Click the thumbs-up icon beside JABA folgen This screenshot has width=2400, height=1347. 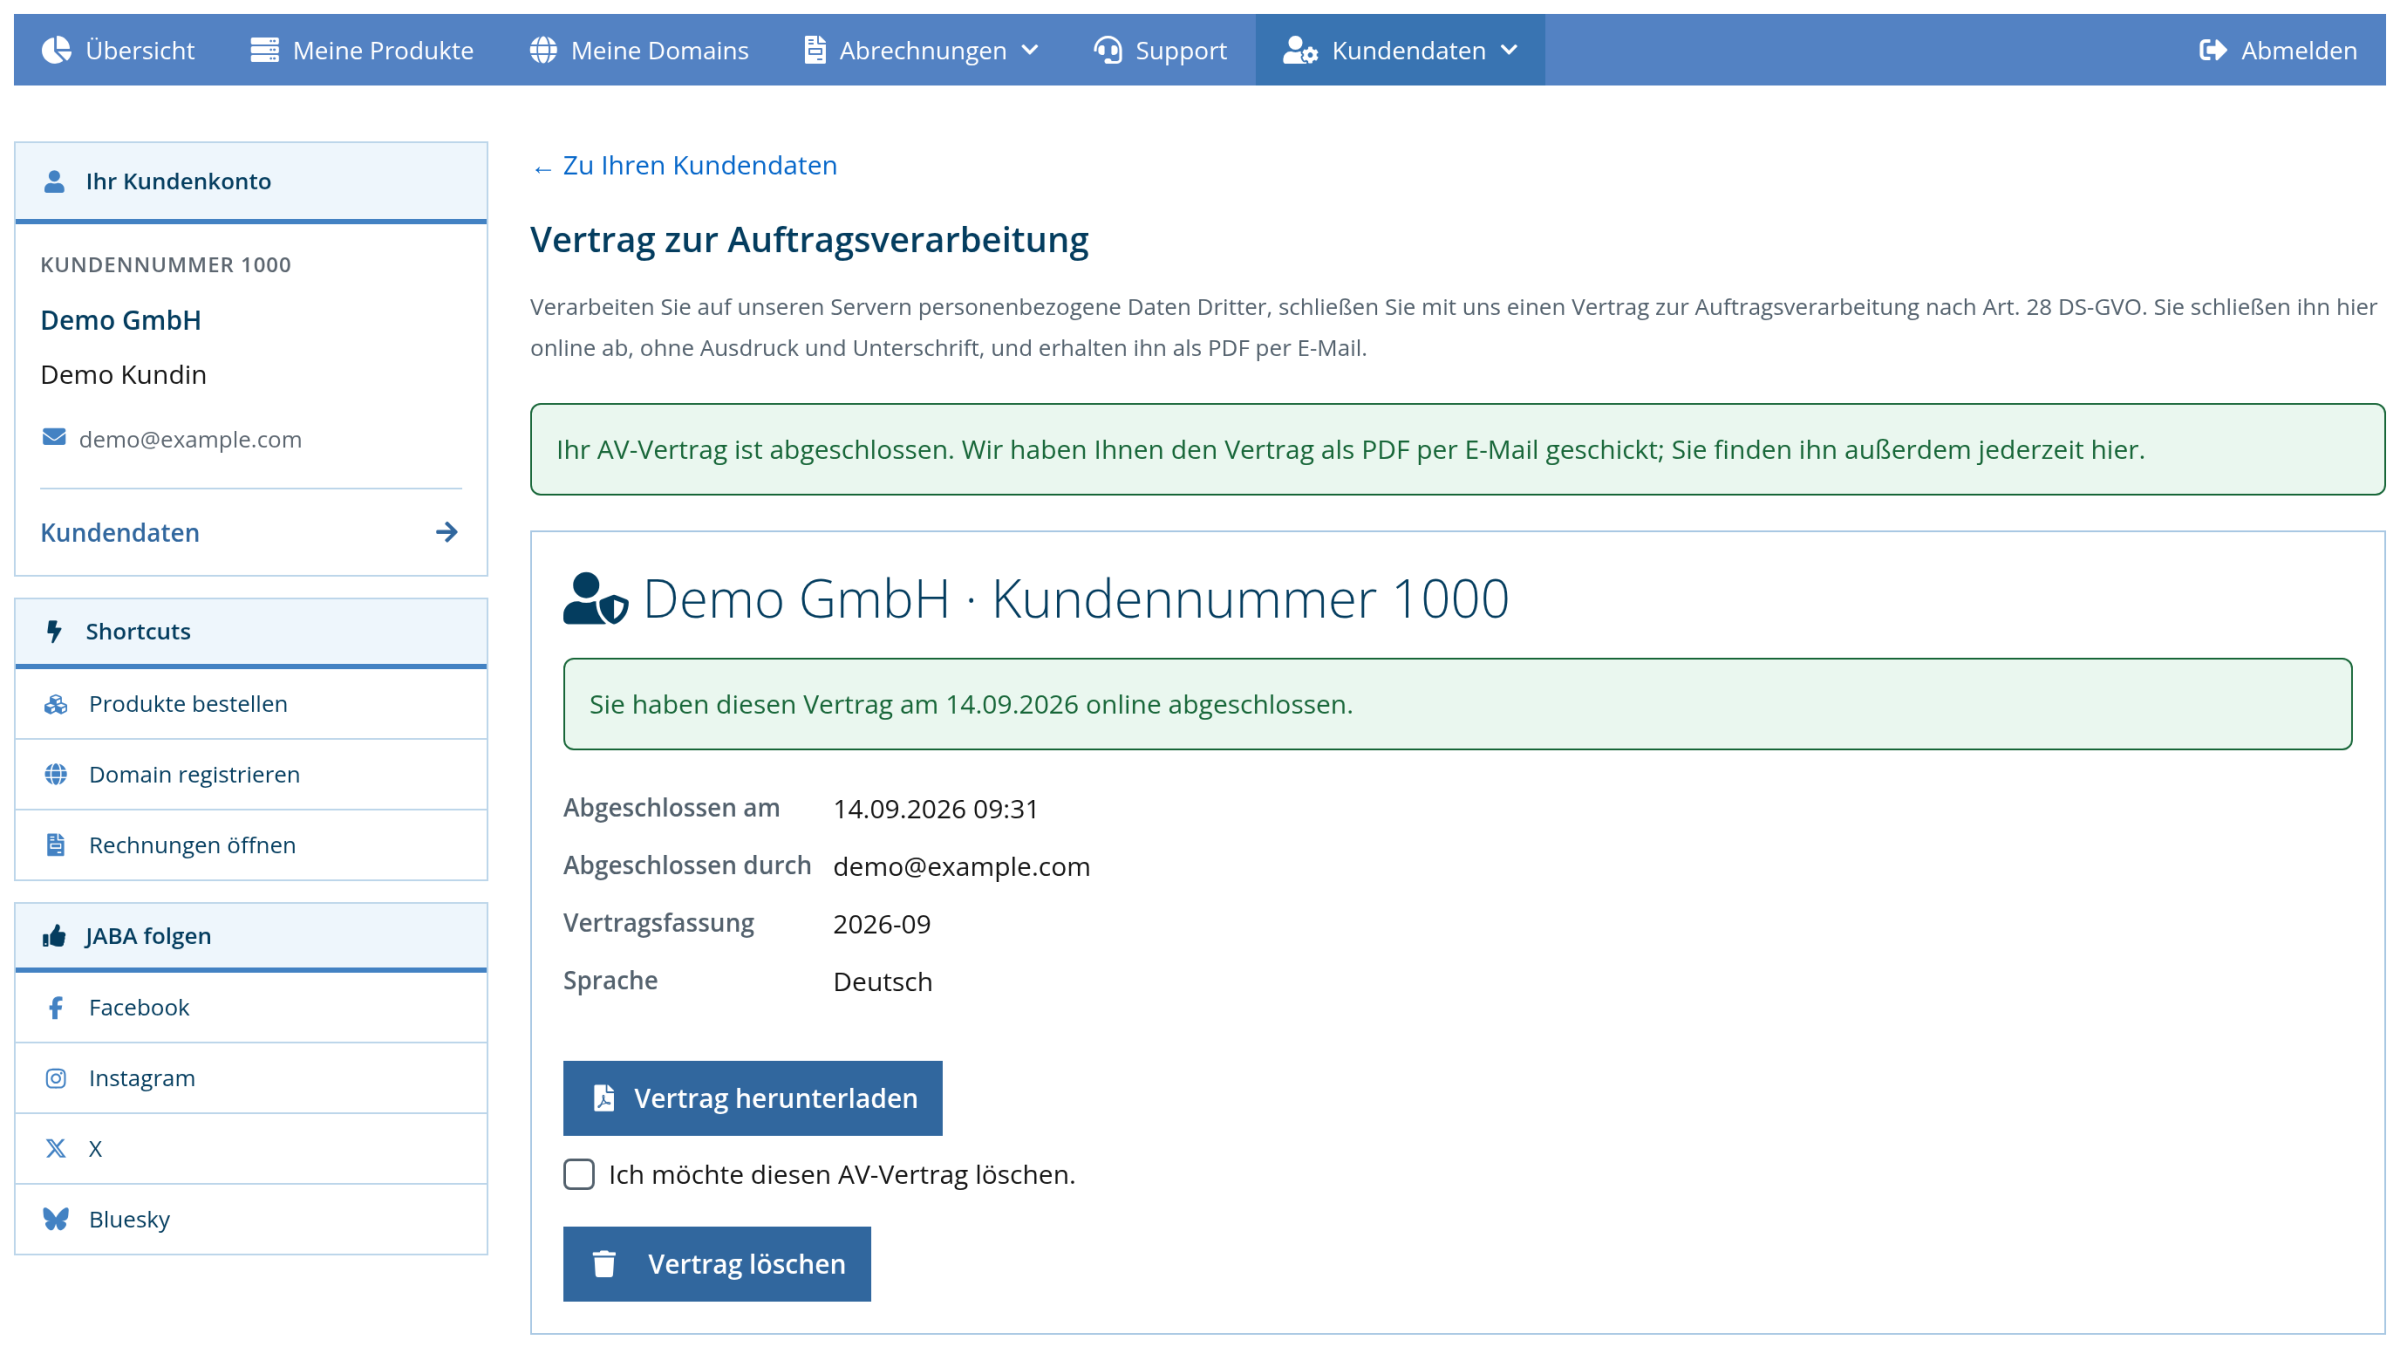[54, 936]
